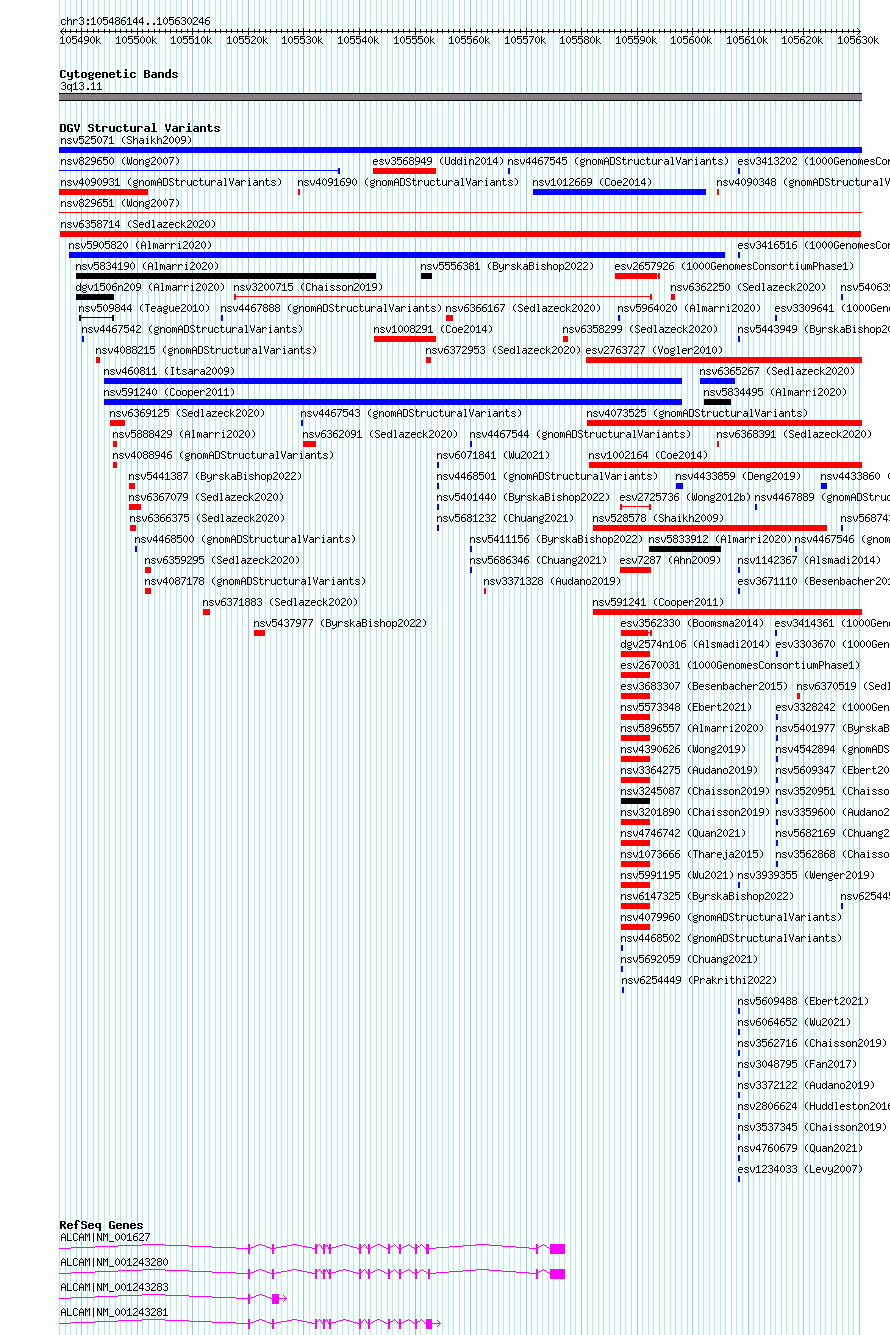
Task: Click the red bar under esv3568949
Action: pos(404,171)
